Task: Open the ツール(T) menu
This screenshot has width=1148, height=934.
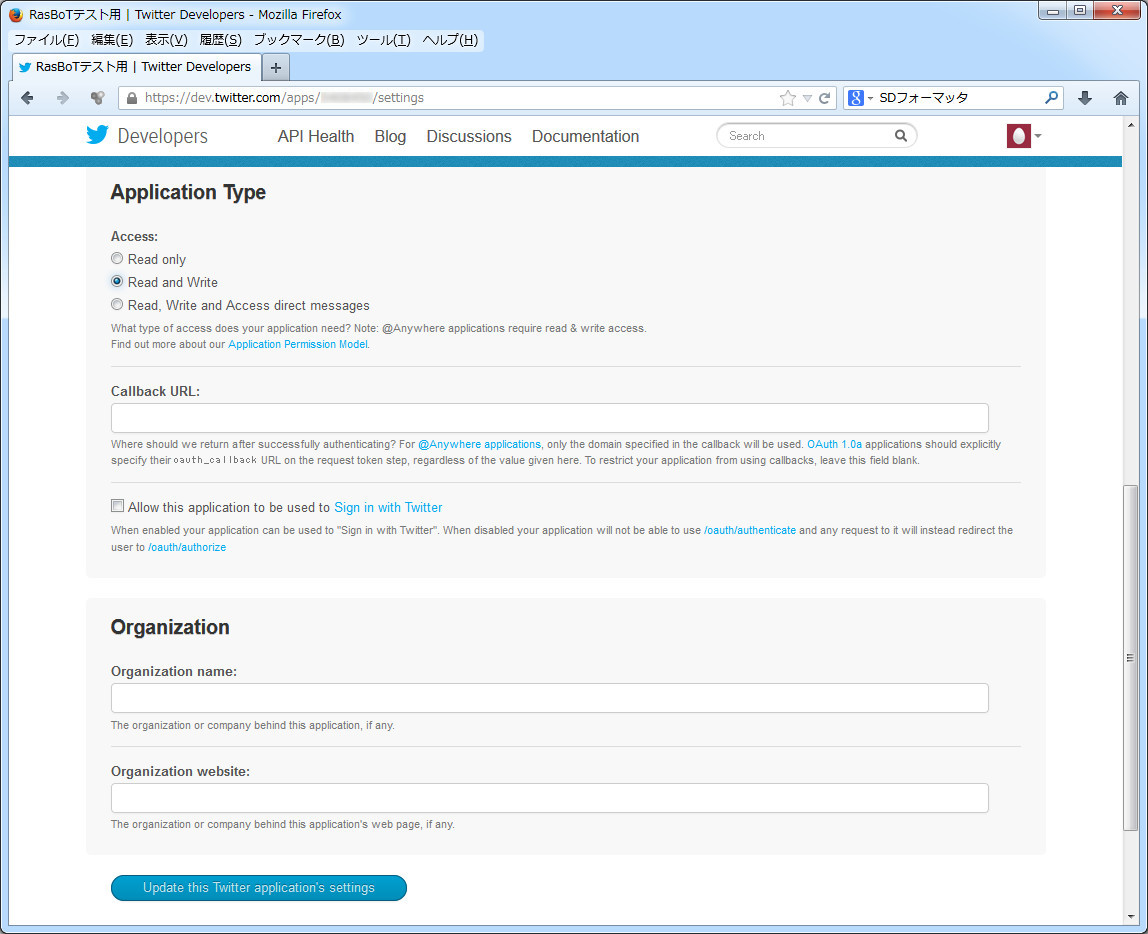Action: [x=384, y=40]
